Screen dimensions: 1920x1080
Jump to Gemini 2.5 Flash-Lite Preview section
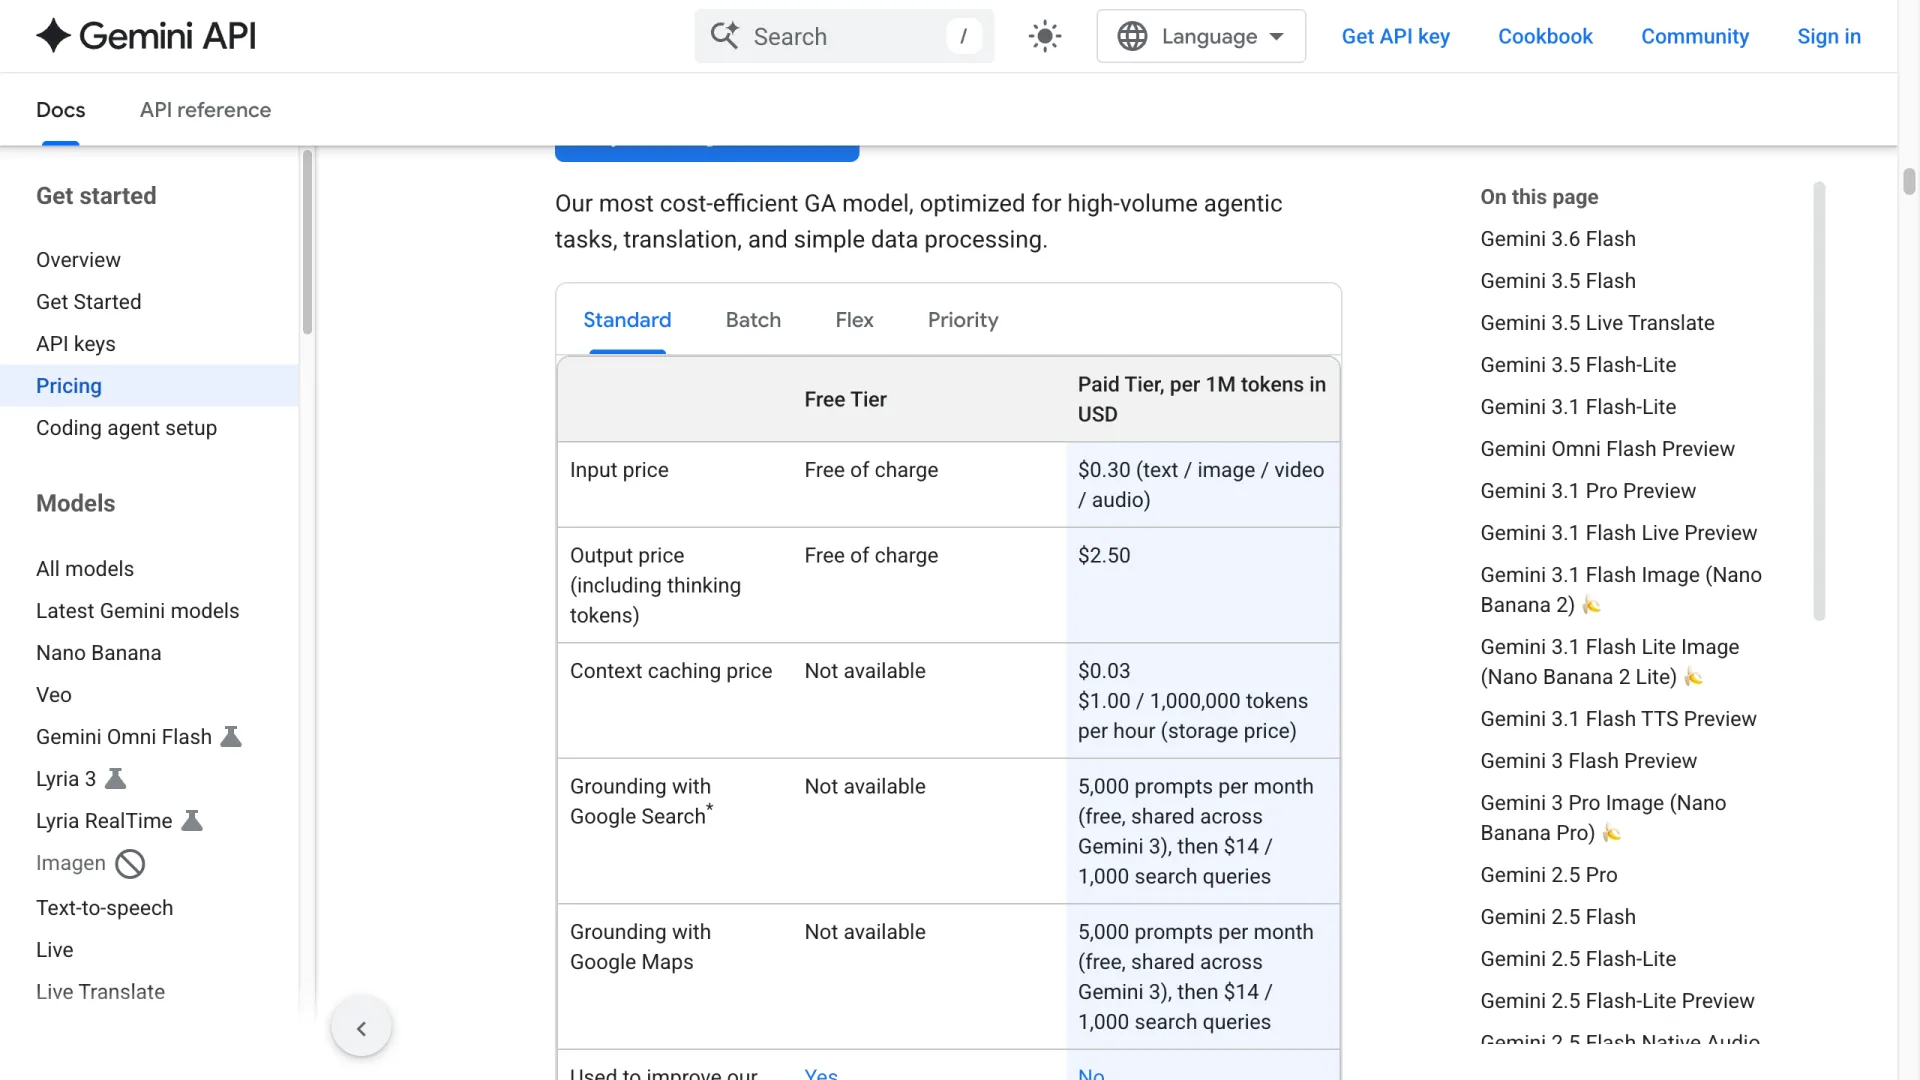click(1617, 1001)
